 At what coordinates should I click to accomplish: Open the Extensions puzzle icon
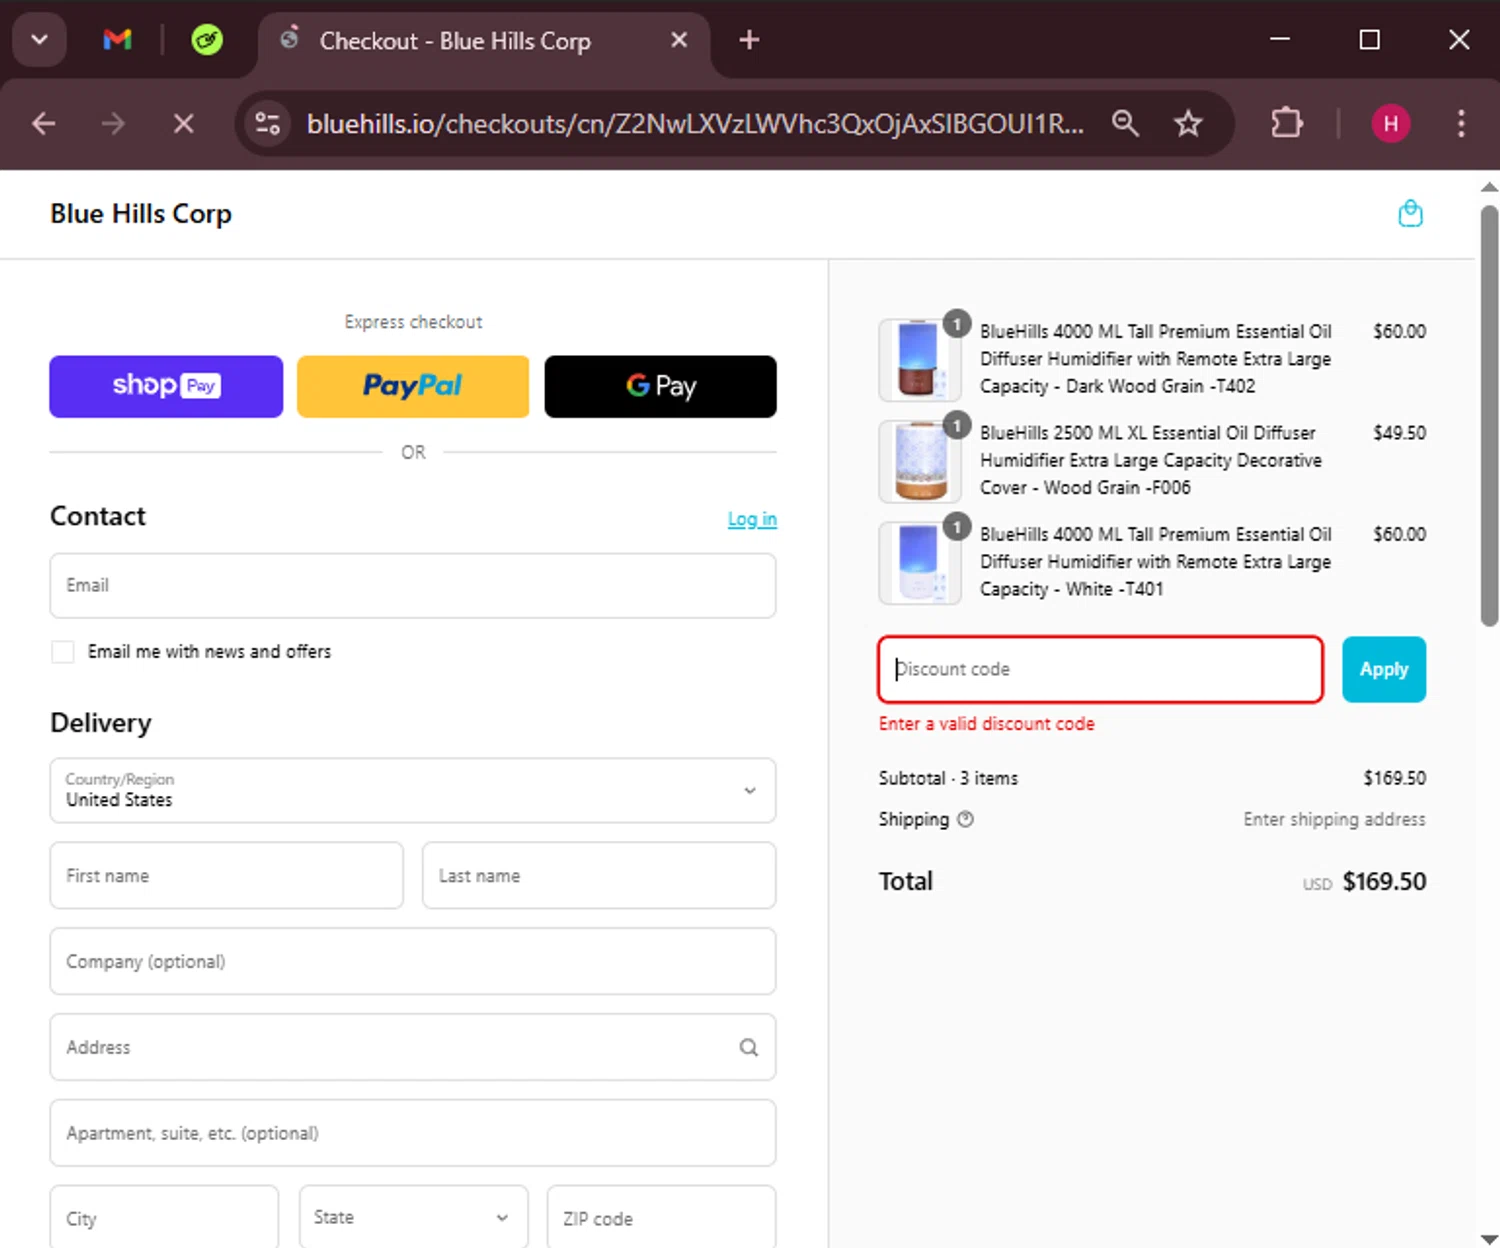pos(1286,124)
